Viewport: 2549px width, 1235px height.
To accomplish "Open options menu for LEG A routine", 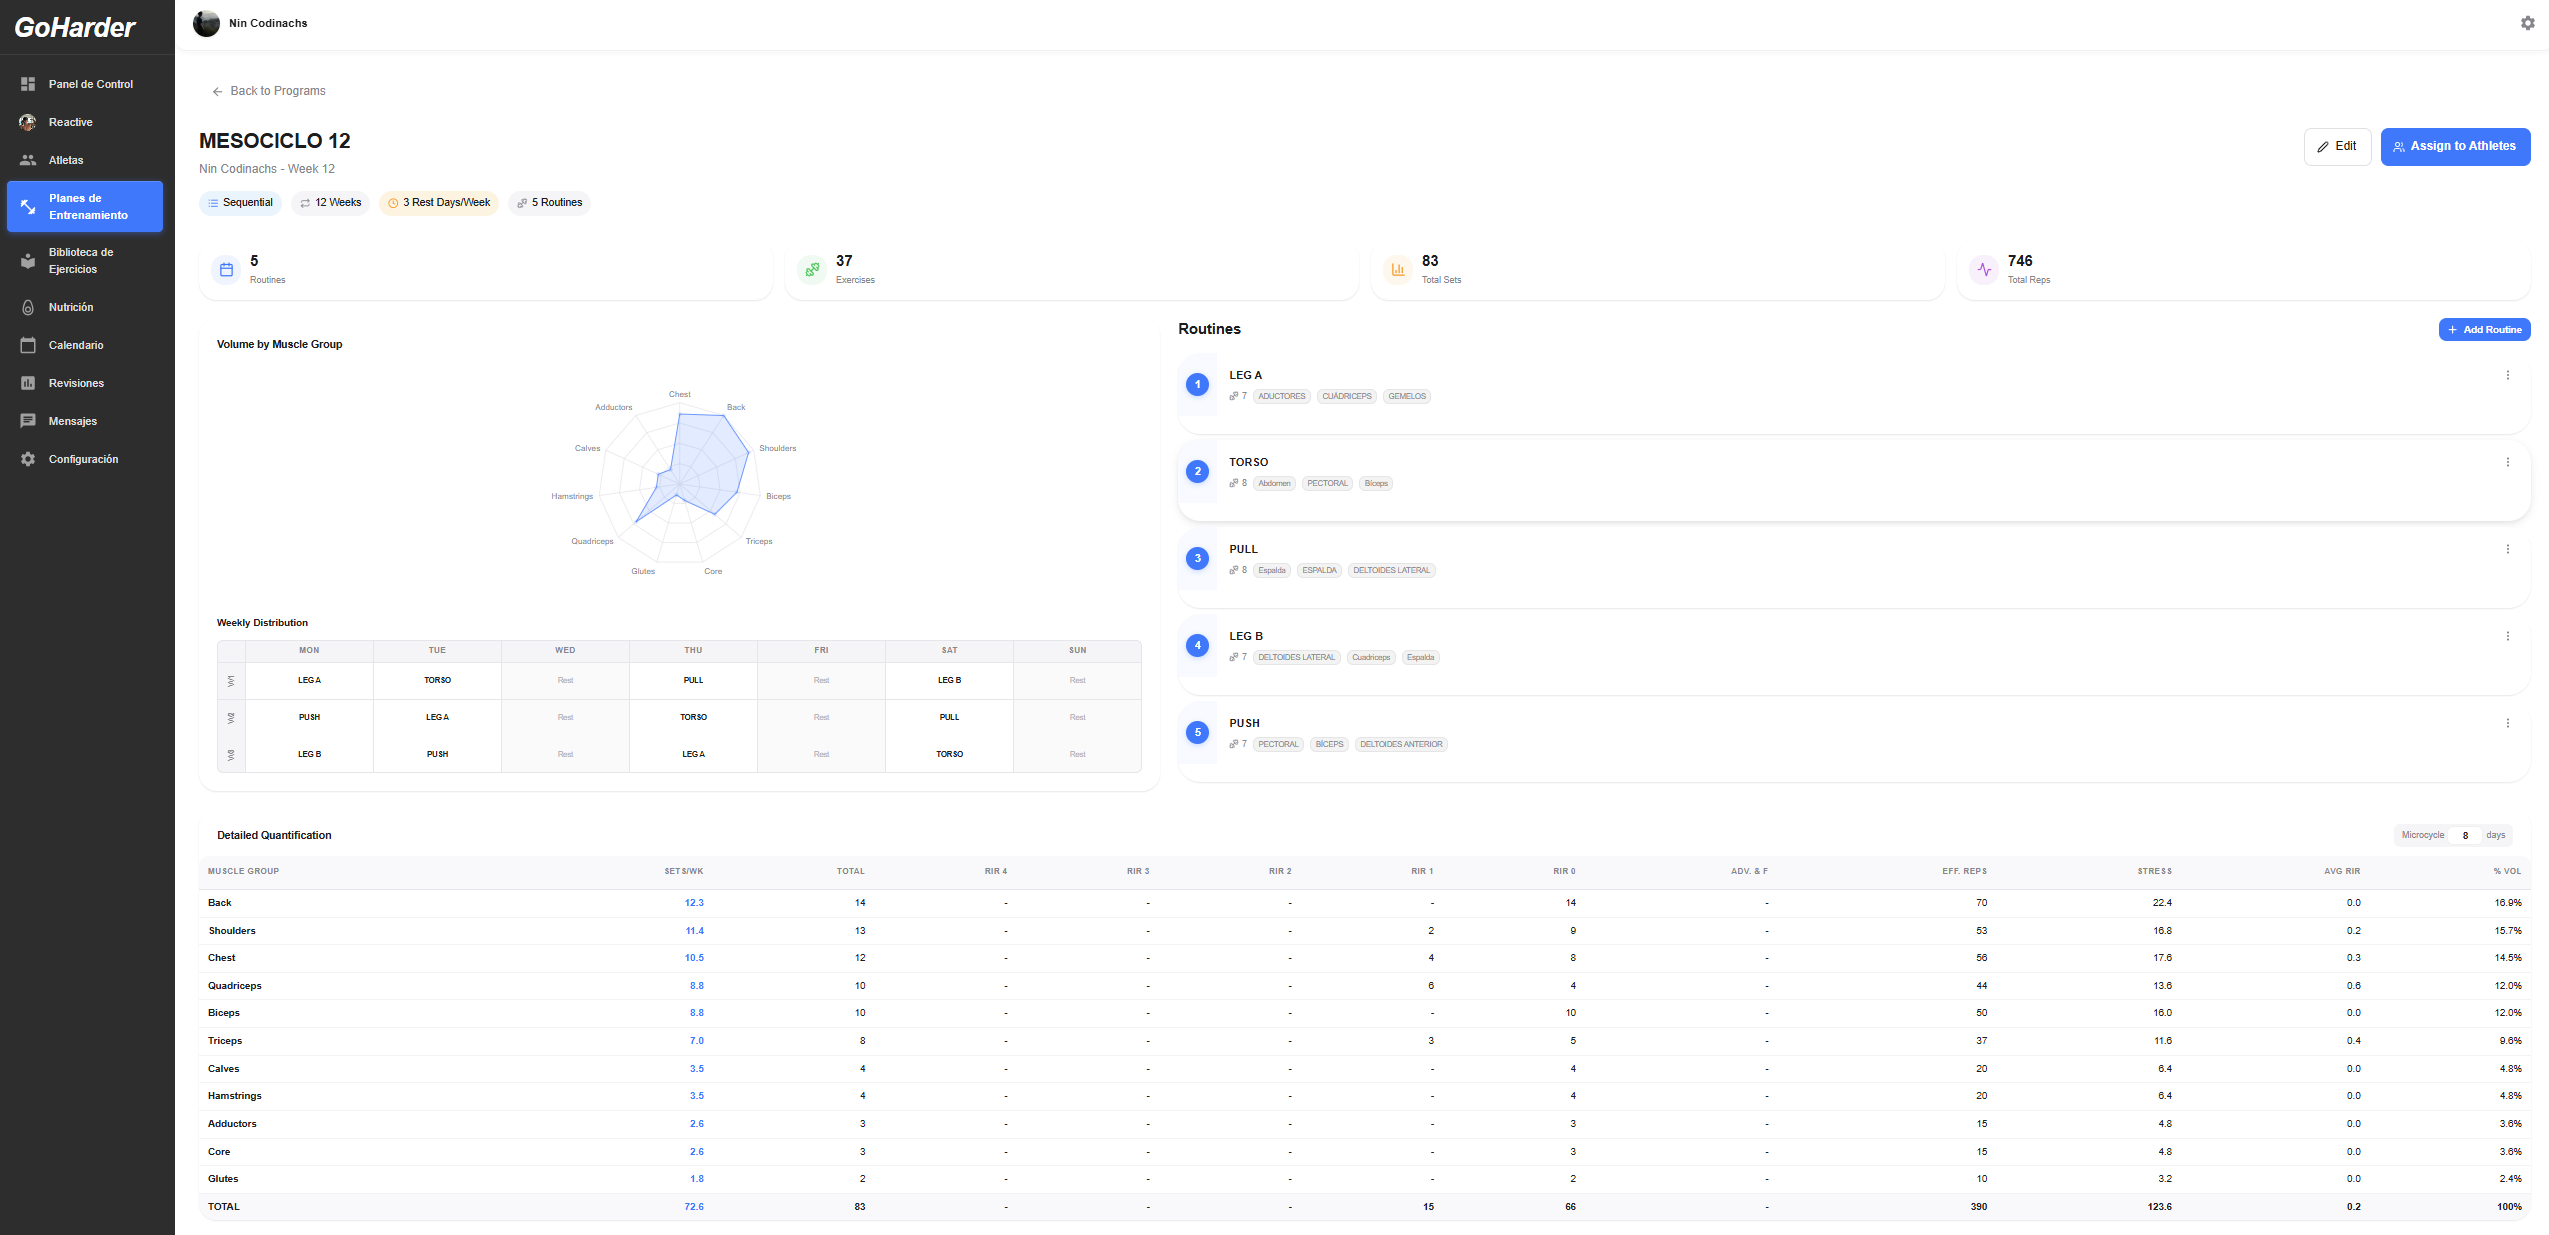I will (2507, 375).
